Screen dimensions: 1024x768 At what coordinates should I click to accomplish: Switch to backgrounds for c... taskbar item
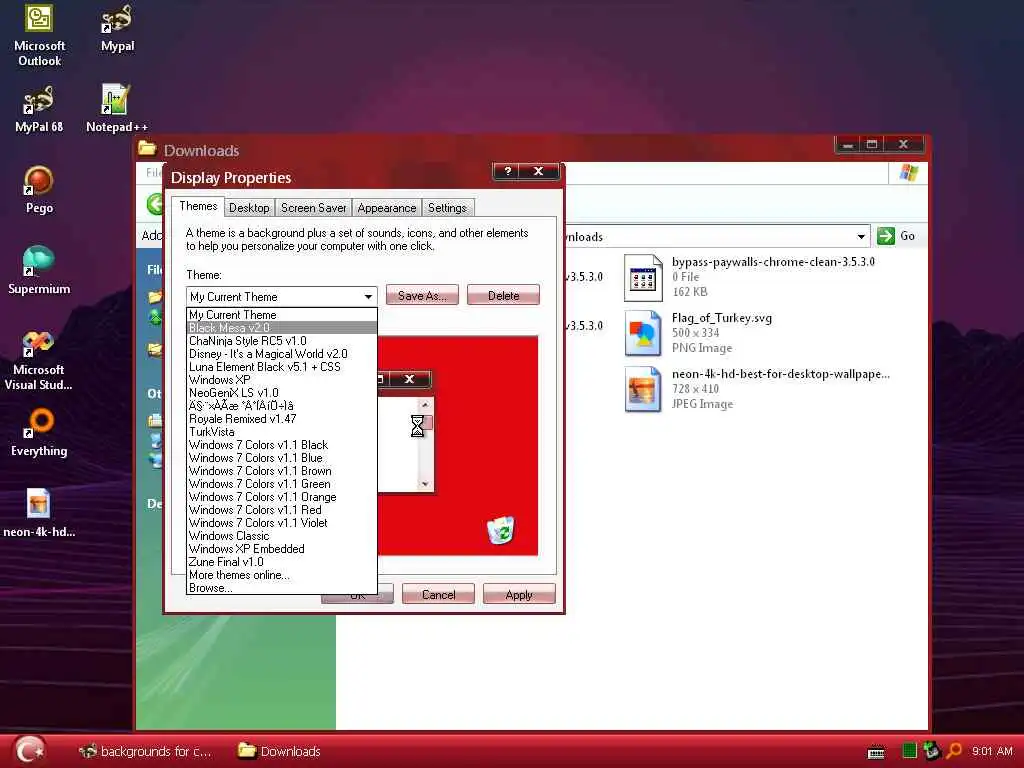click(x=145, y=751)
